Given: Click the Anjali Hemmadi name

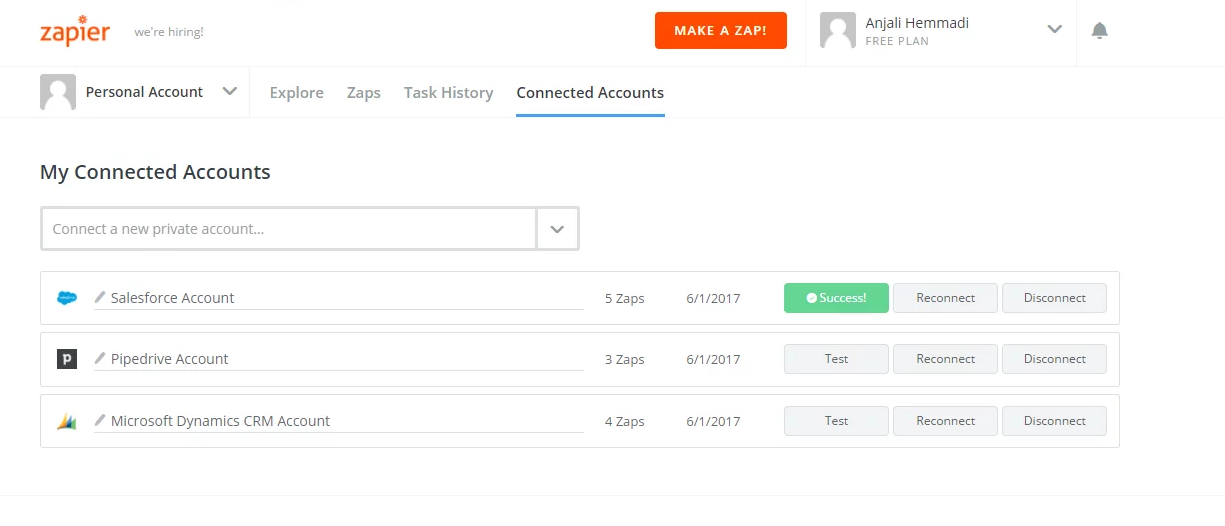Looking at the screenshot, I should point(917,23).
